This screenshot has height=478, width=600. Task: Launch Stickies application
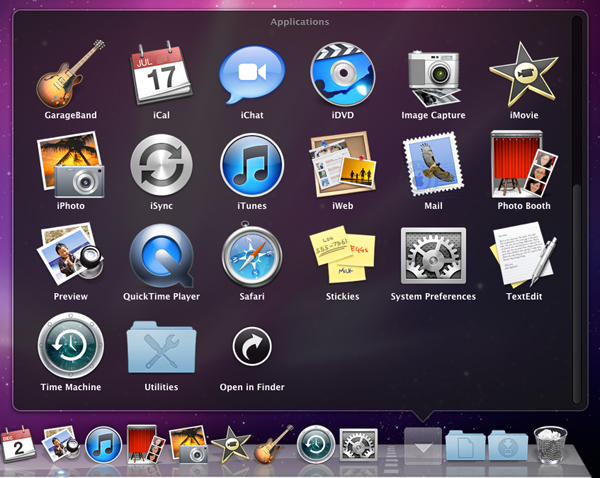pos(342,254)
